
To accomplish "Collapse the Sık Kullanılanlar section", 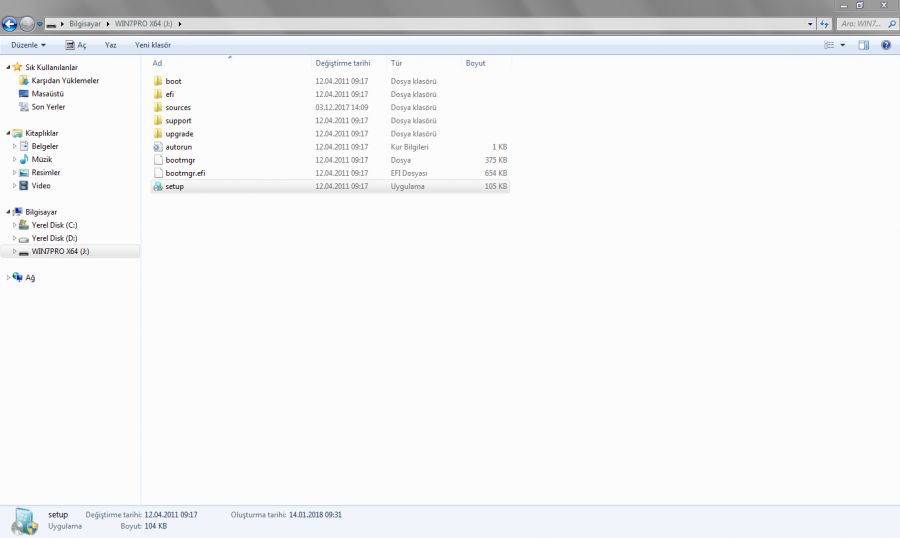I will pos(8,67).
